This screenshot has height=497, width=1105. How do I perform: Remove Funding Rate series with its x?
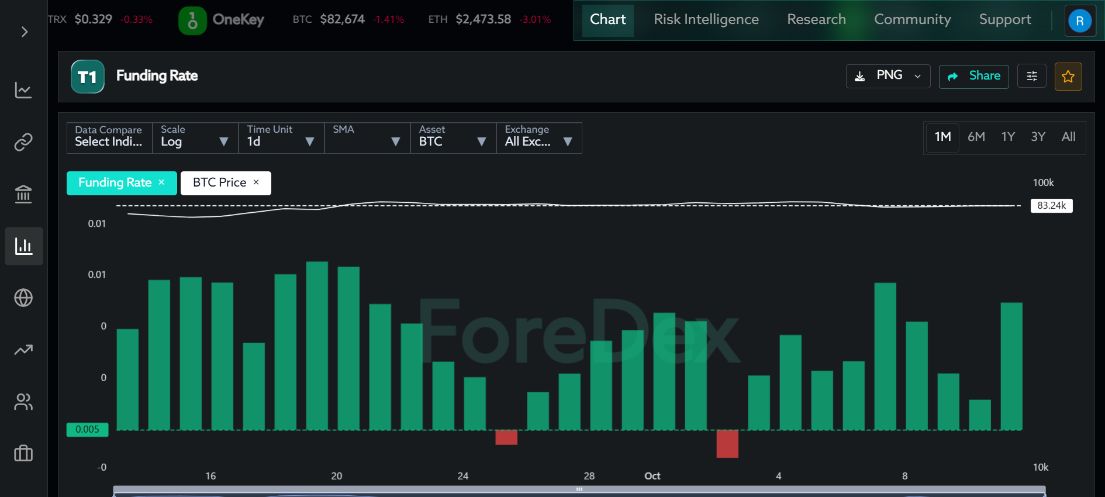tap(161, 182)
